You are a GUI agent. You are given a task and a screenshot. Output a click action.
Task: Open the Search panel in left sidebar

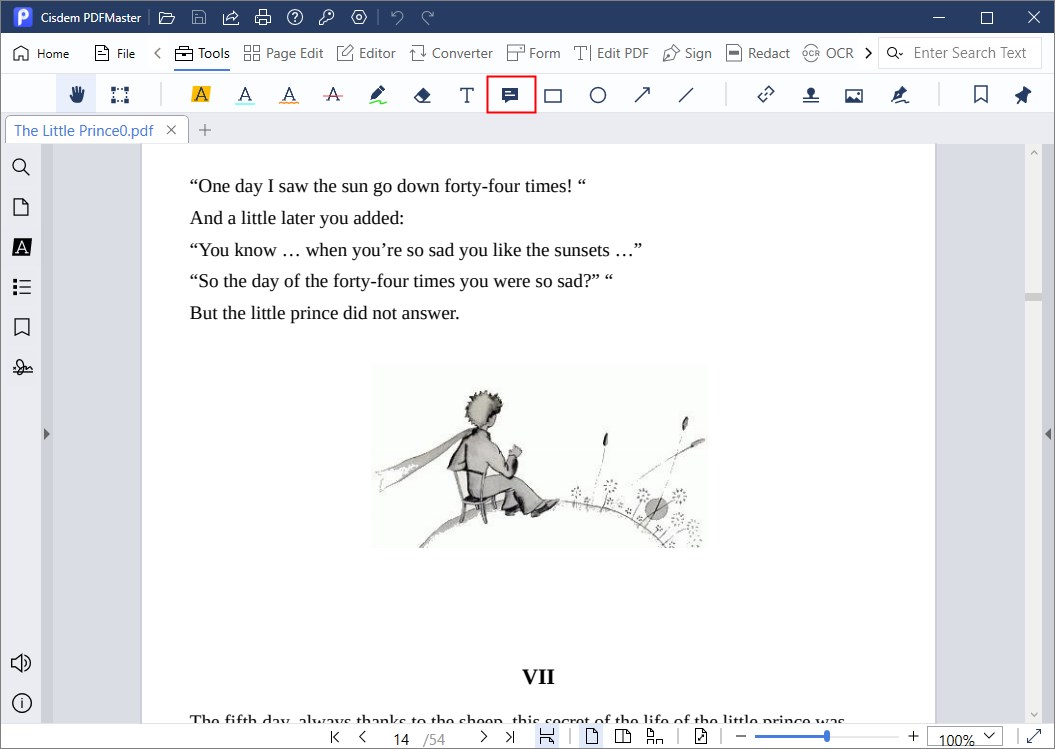pyautogui.click(x=21, y=167)
